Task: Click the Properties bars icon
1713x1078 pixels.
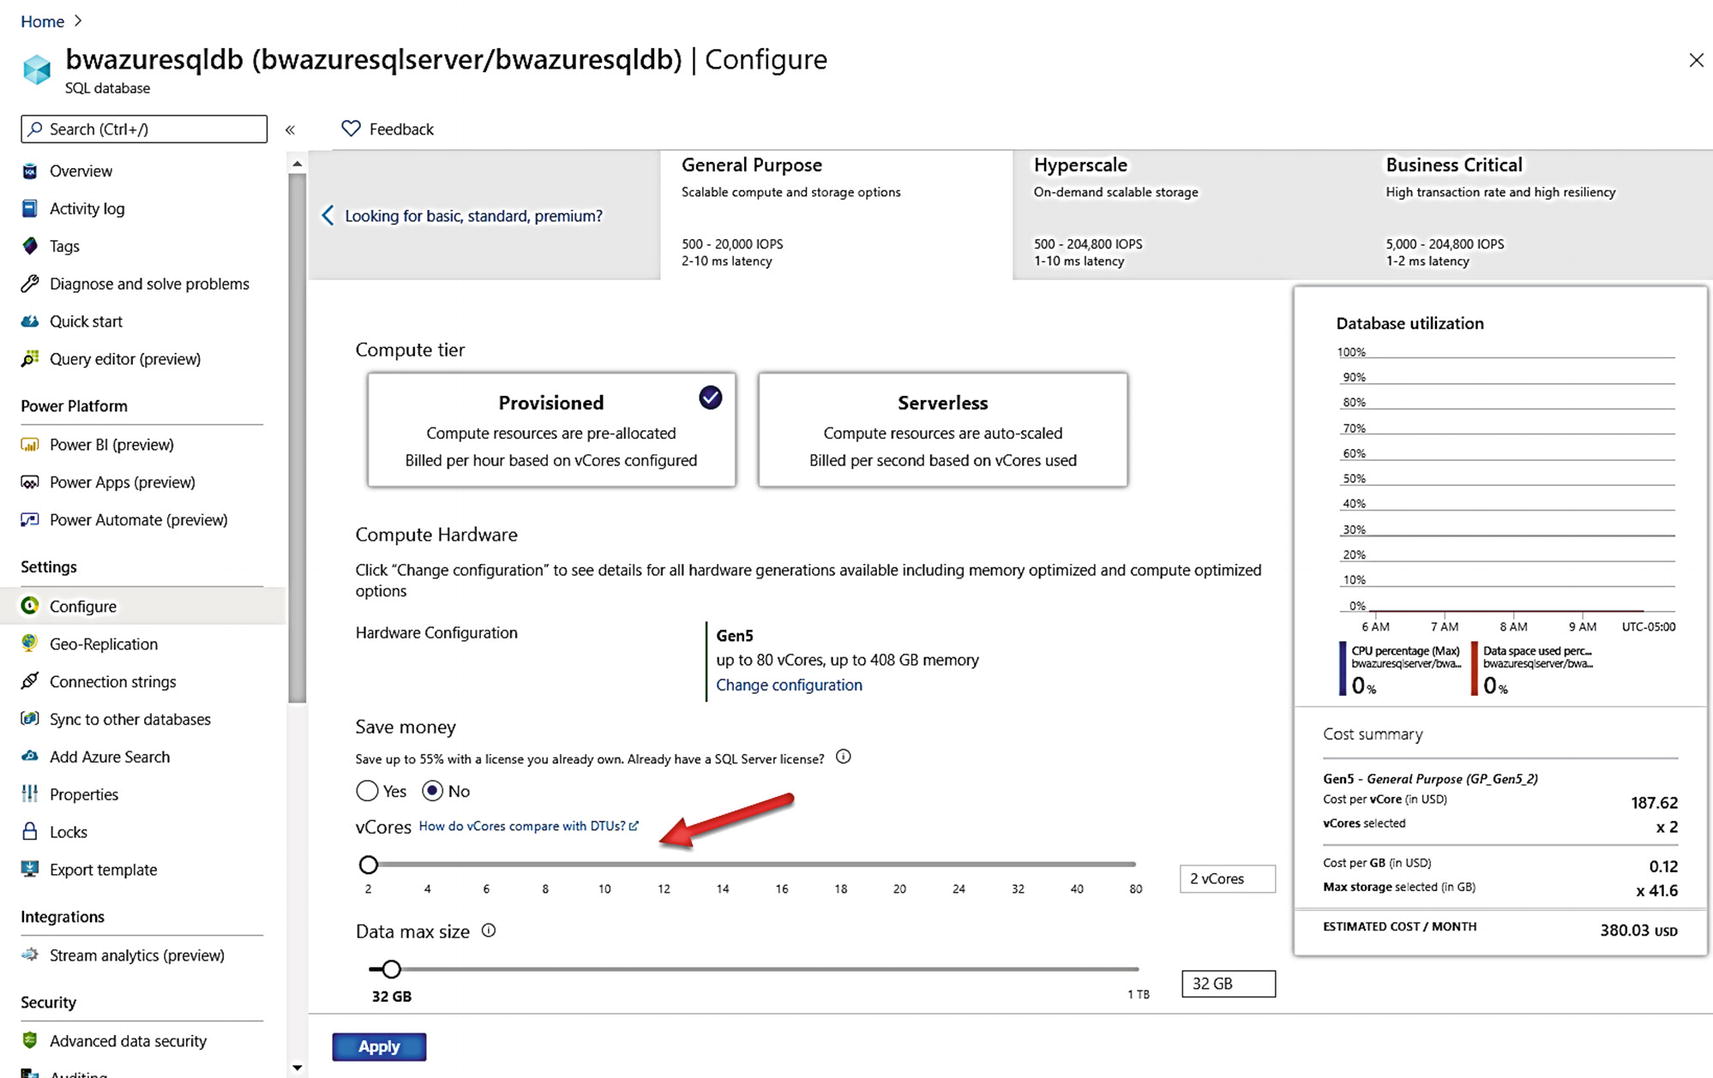Action: click(x=30, y=794)
